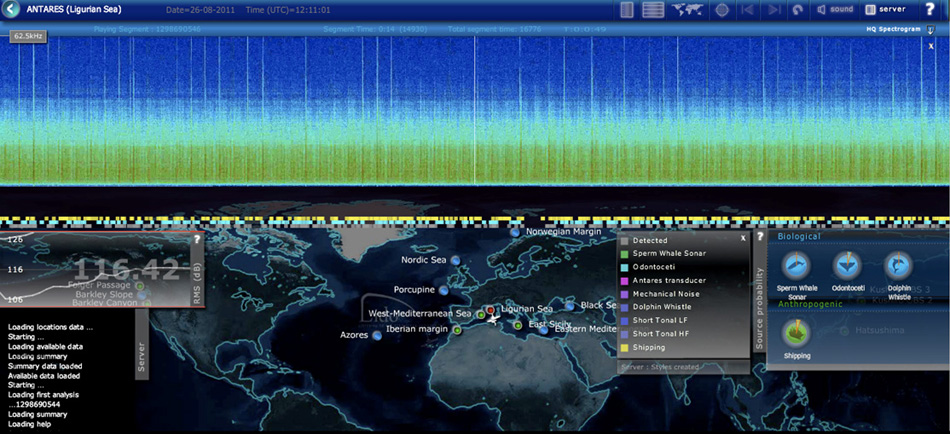Skip to previous segment
This screenshot has width=950, height=434.
point(748,10)
